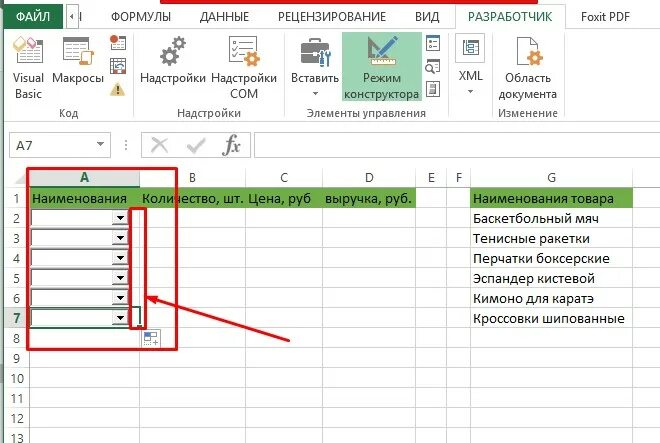660x443 pixels.
Task: Select the Перчатки боксерские cell
Action: (551, 258)
